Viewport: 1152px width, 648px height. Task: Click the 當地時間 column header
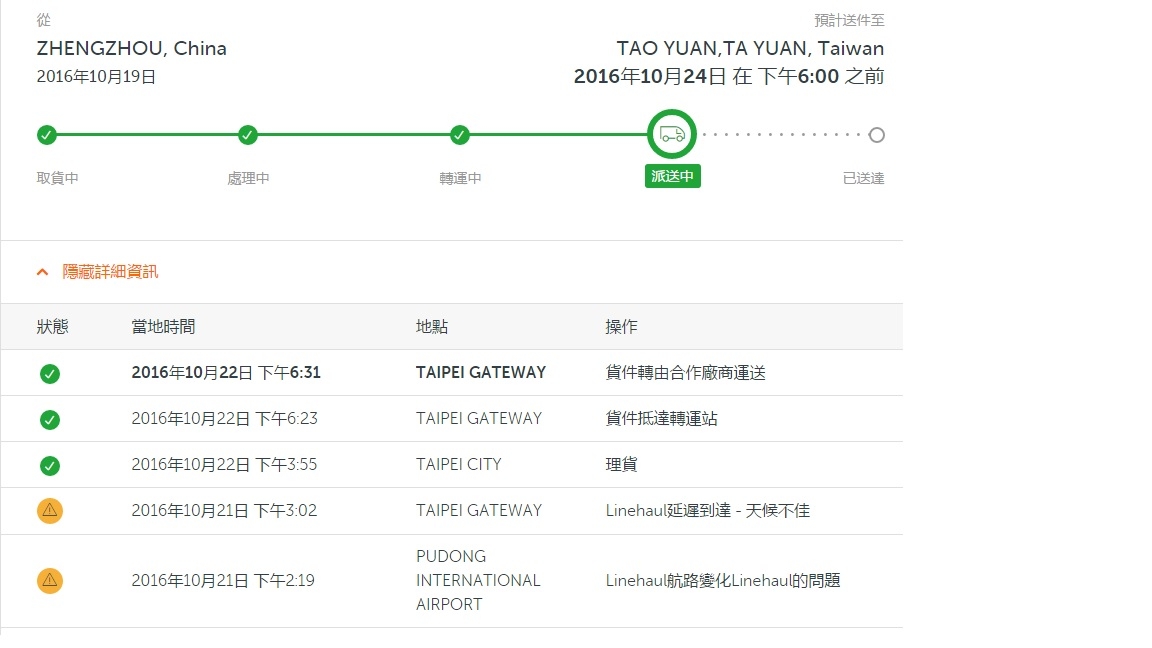point(163,327)
